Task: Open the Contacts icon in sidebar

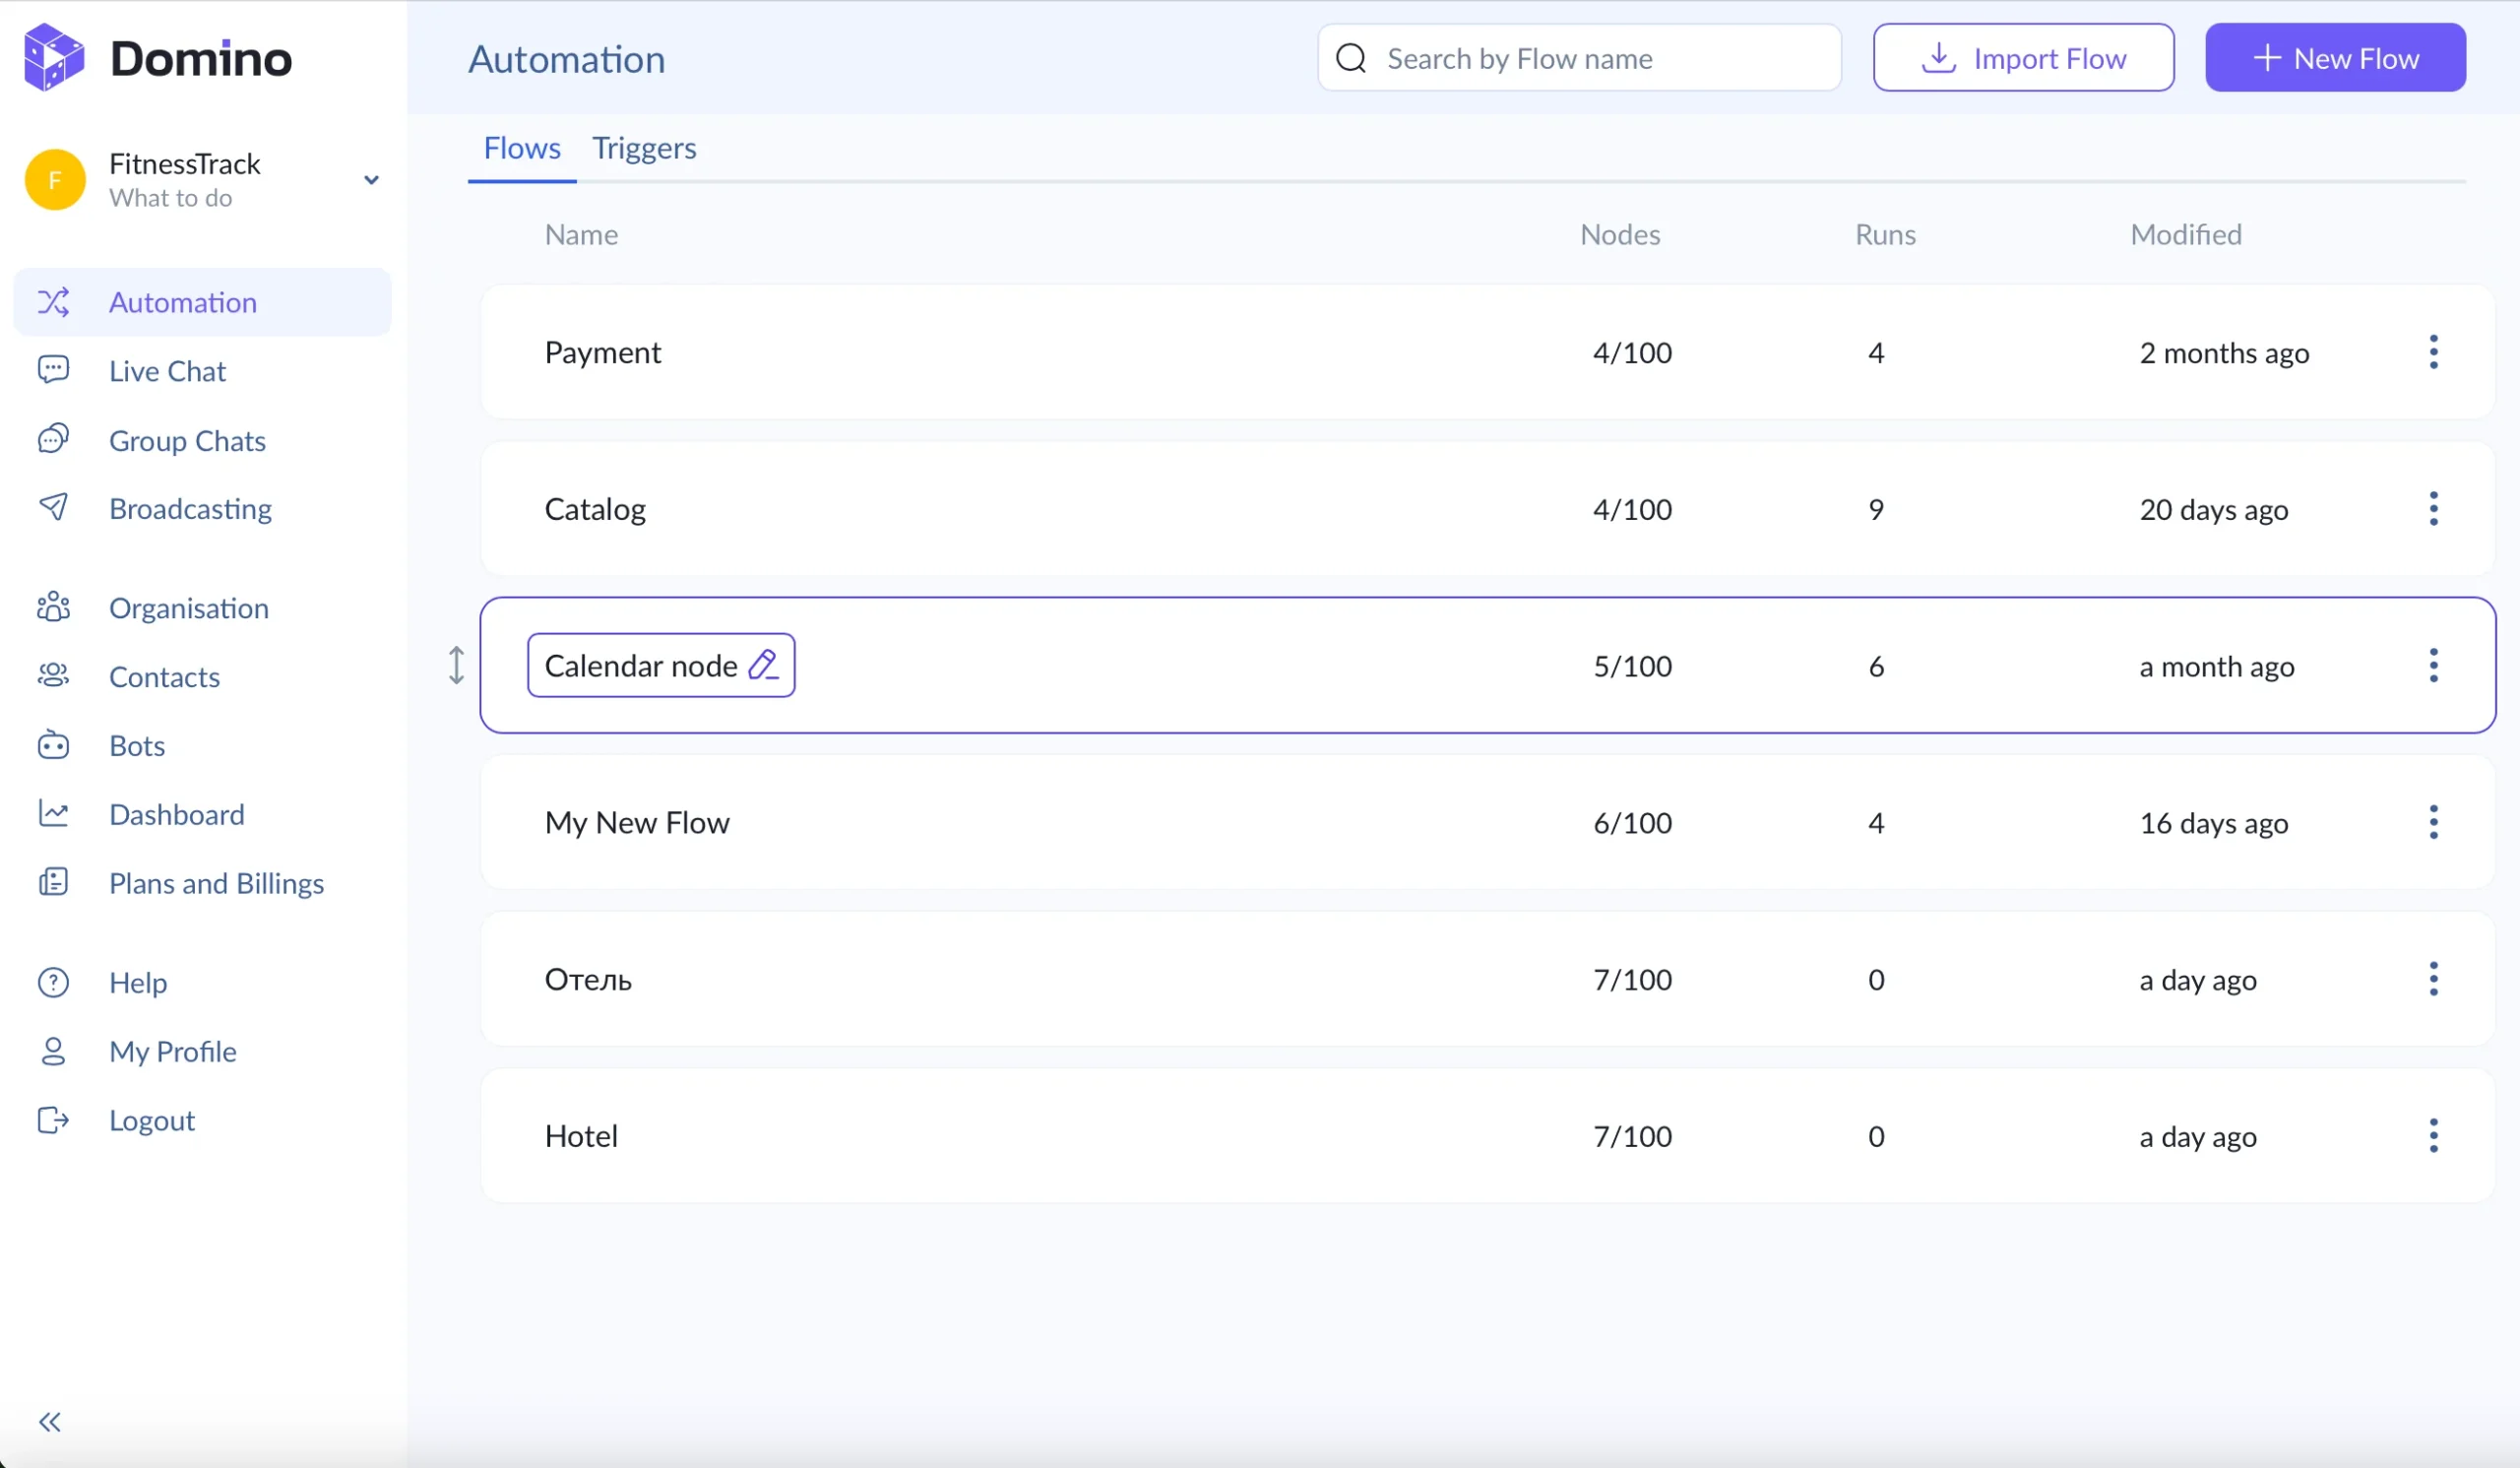Action: click(53, 676)
